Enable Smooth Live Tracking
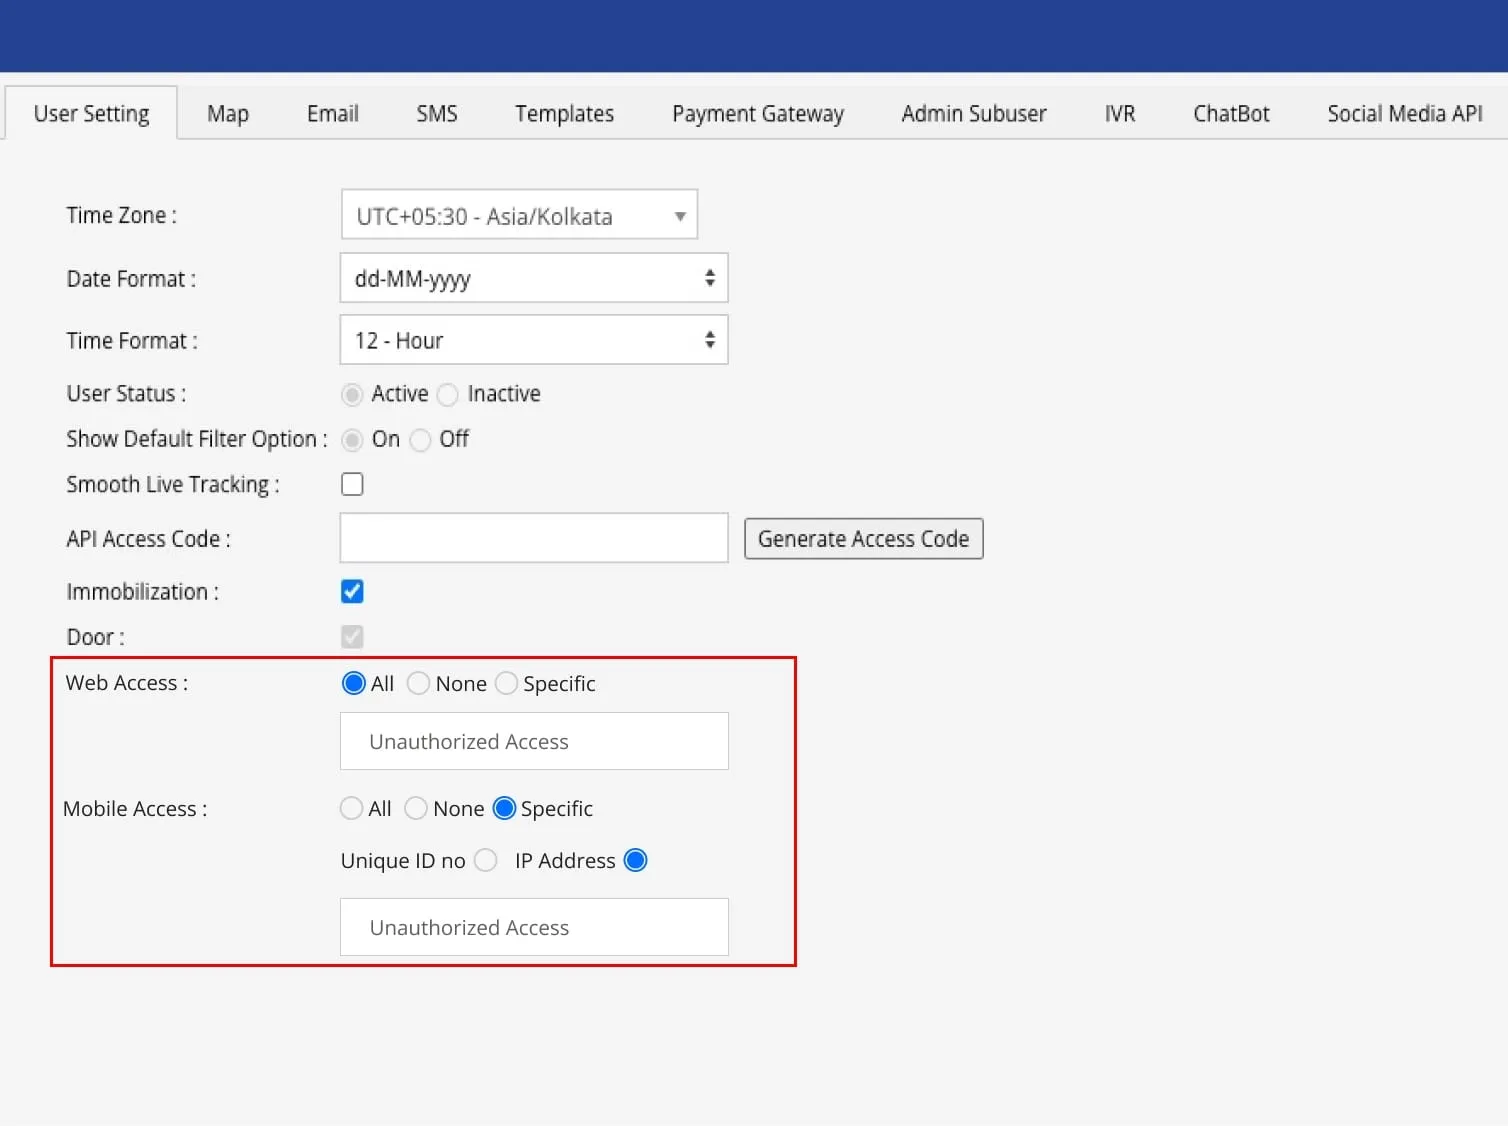This screenshot has width=1508, height=1126. (x=352, y=483)
